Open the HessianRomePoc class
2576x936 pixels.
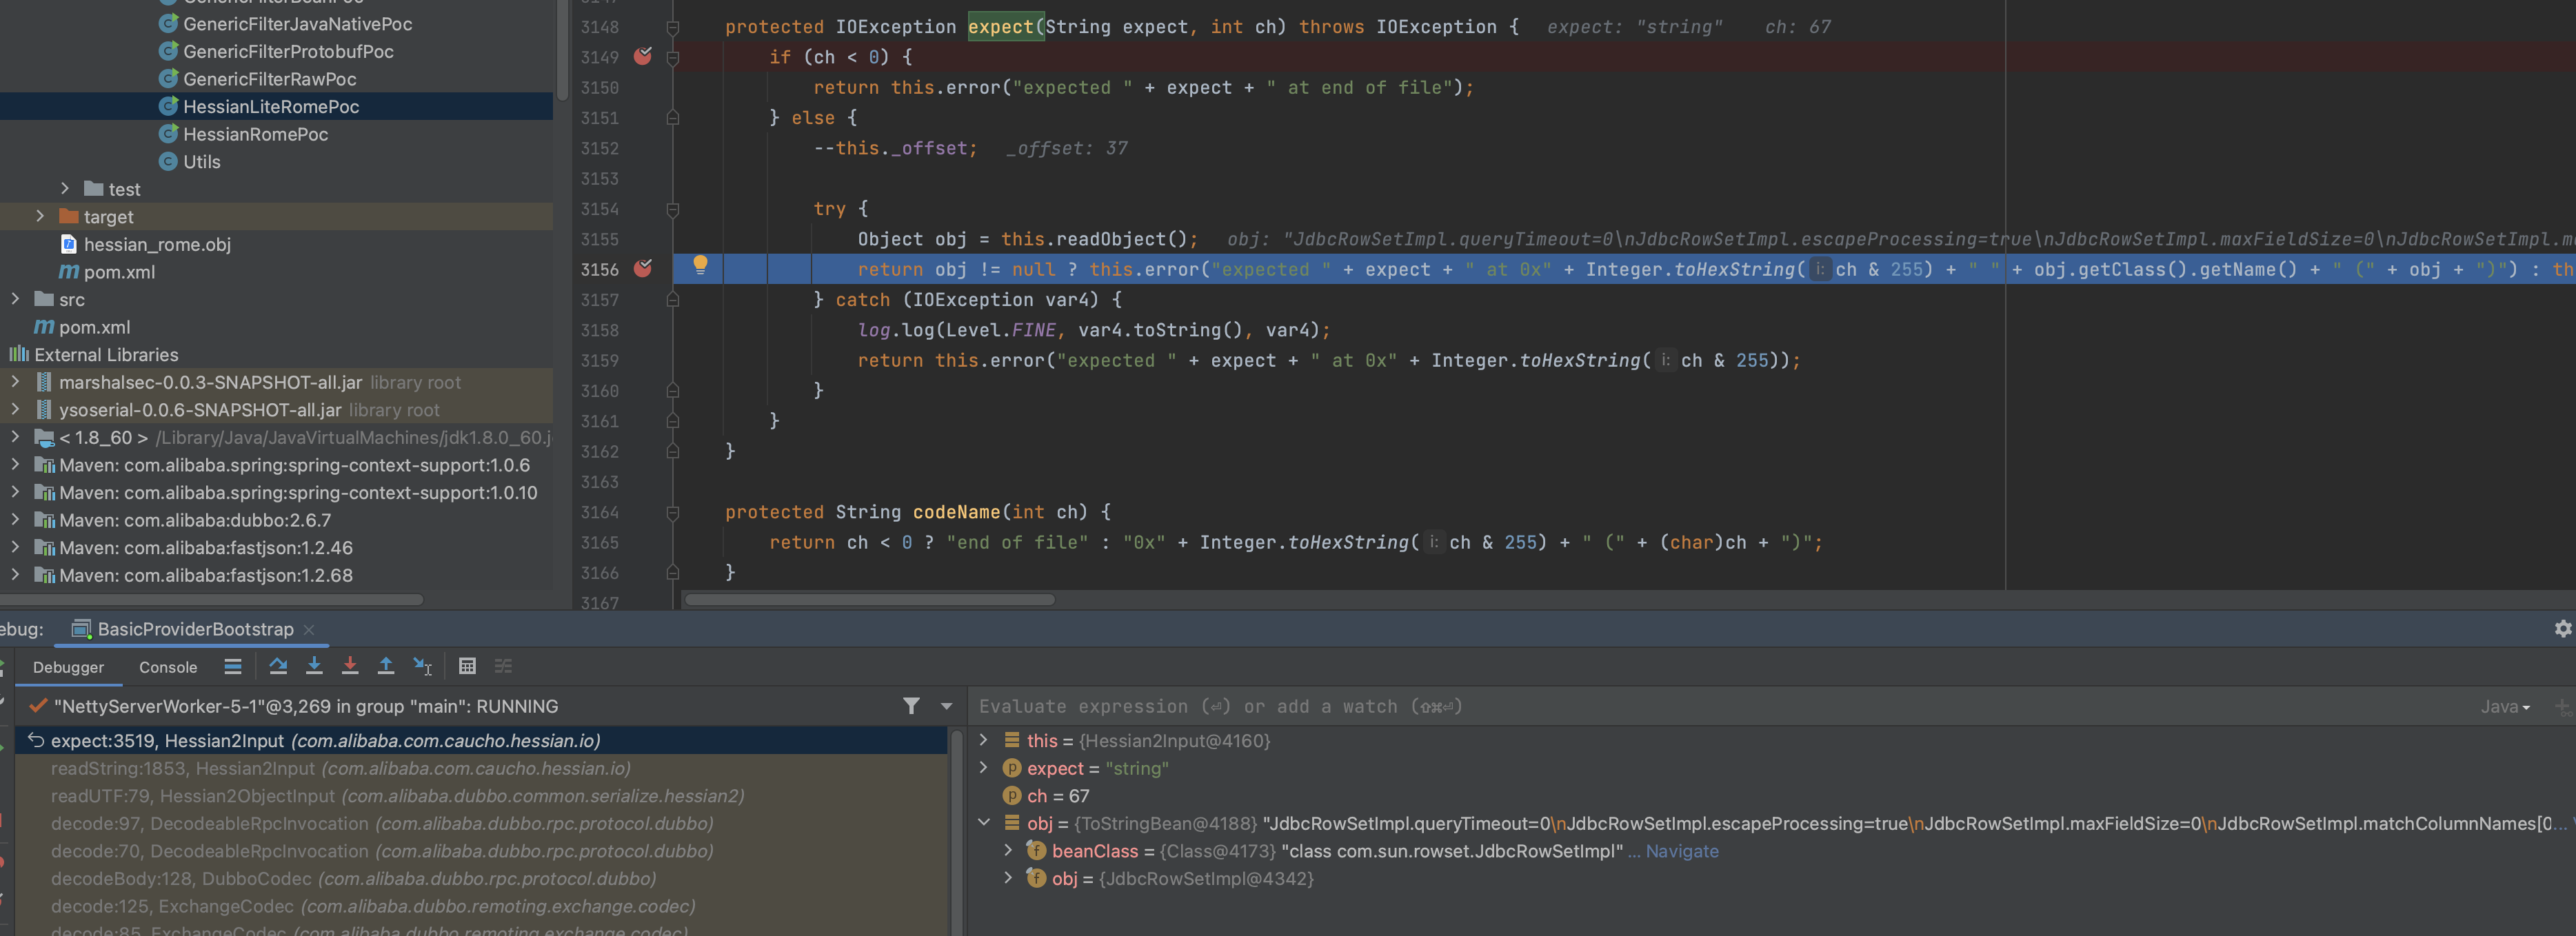[x=255, y=134]
